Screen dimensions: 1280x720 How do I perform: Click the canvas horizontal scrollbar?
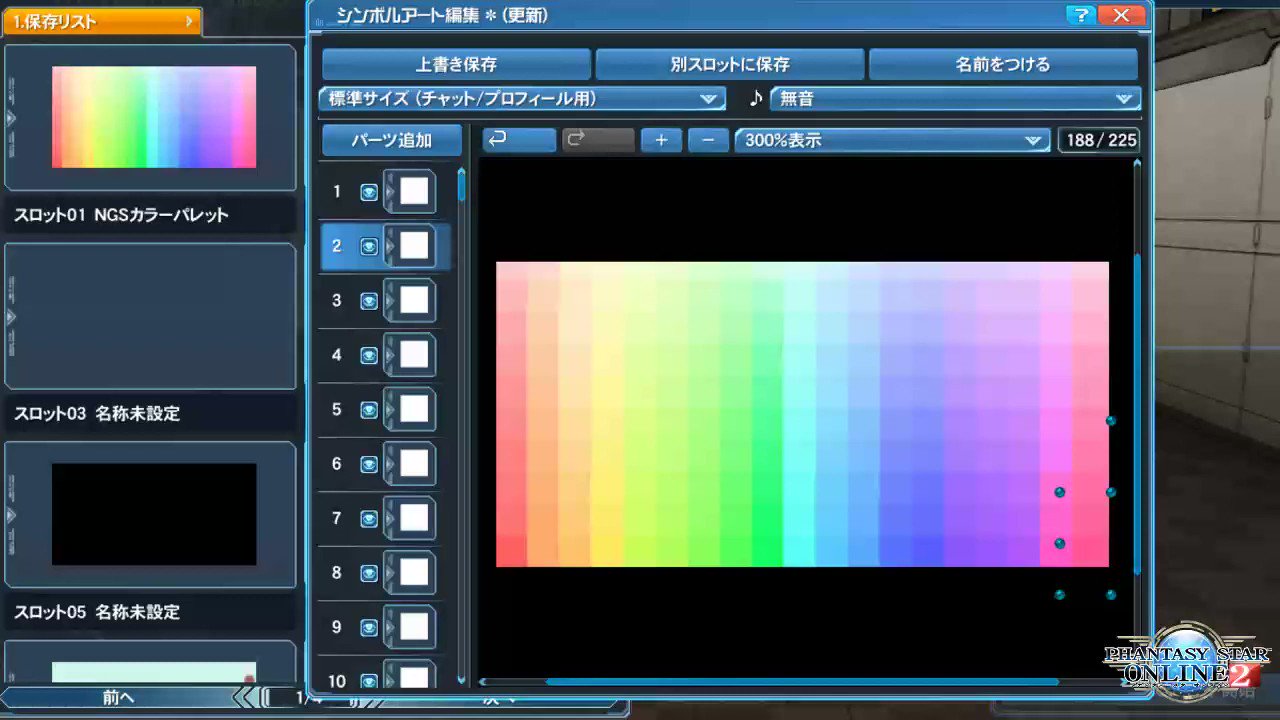point(802,682)
